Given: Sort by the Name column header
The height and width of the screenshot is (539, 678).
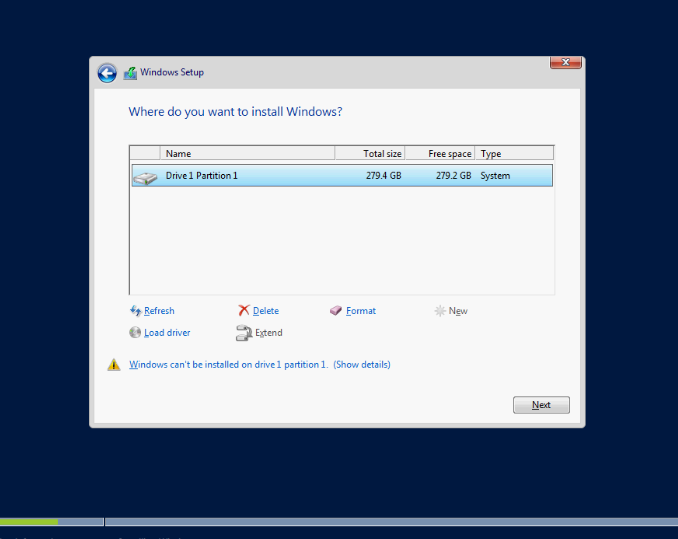Looking at the screenshot, I should 247,153.
